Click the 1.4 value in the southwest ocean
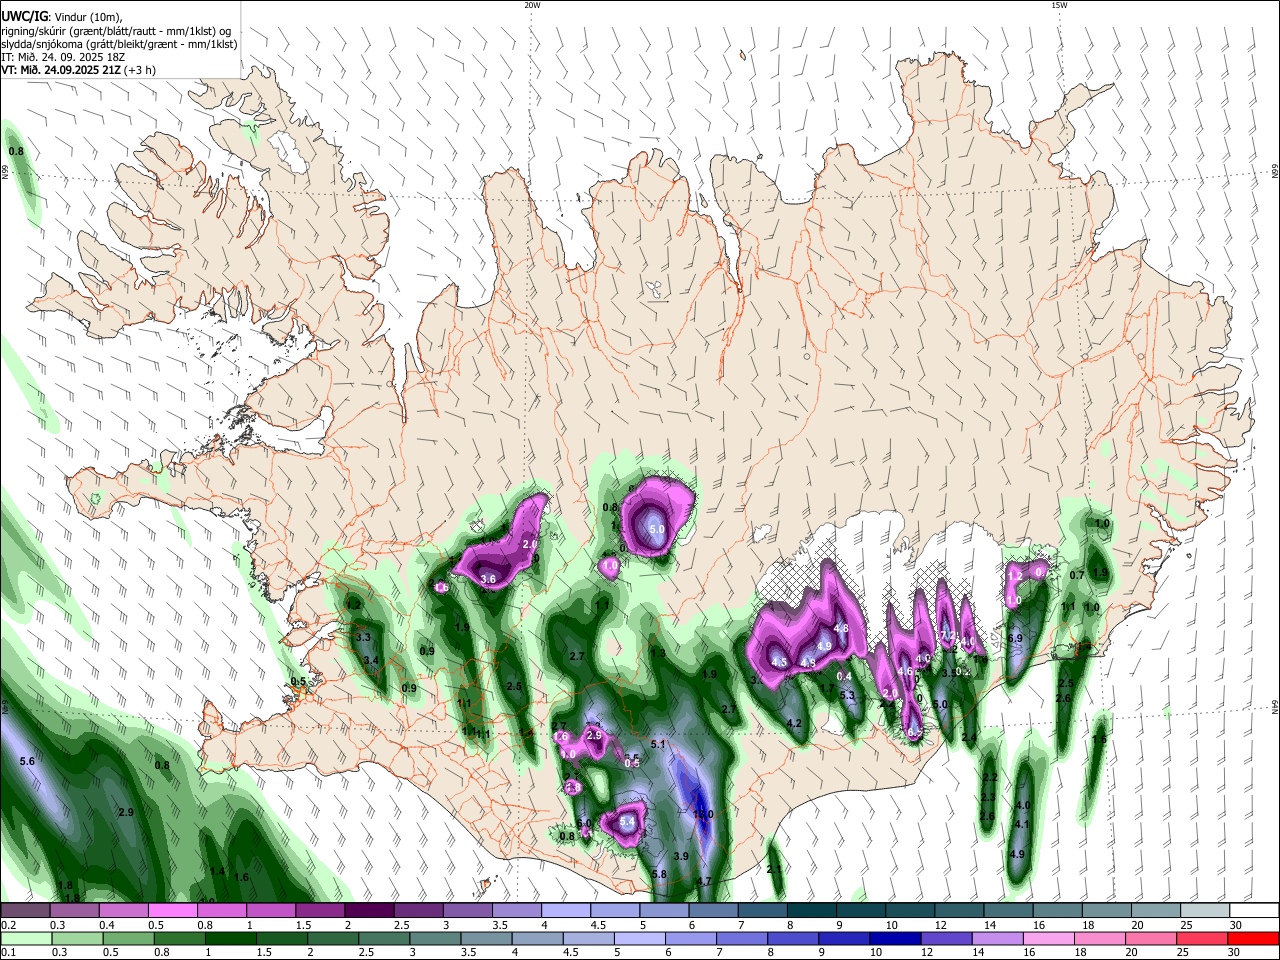 pyautogui.click(x=218, y=872)
